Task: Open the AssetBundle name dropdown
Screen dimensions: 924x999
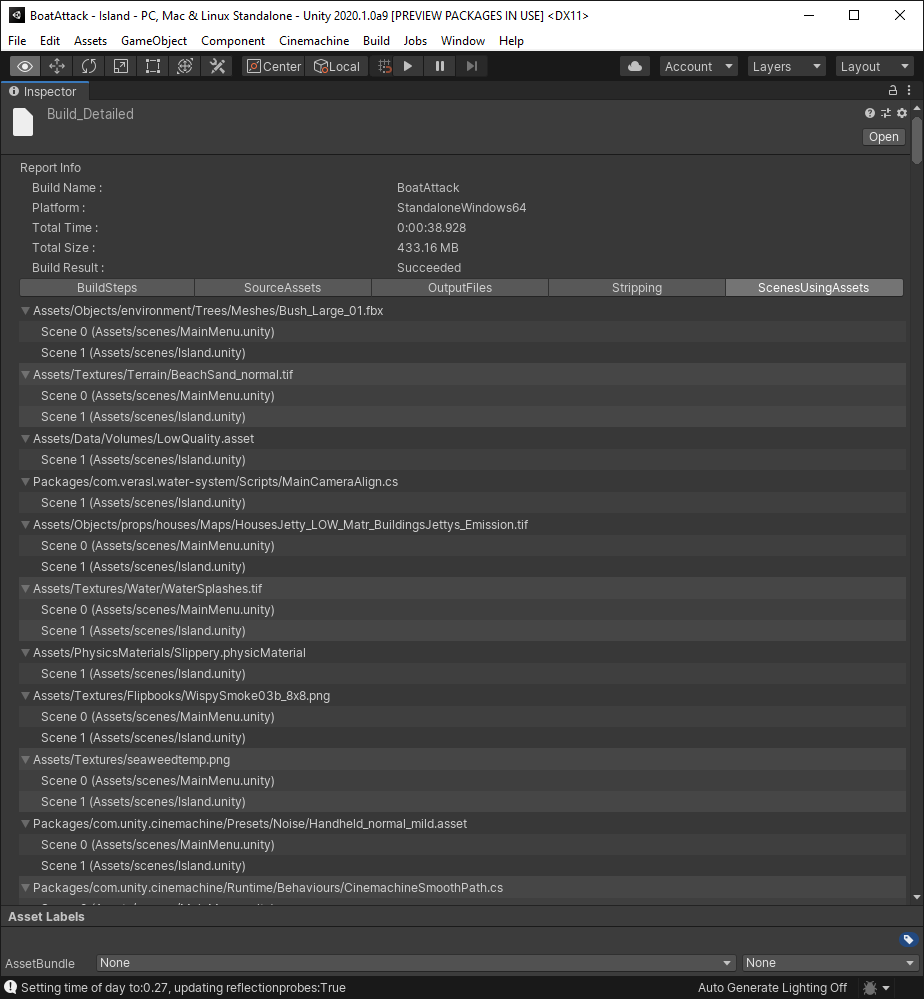Action: tap(416, 963)
